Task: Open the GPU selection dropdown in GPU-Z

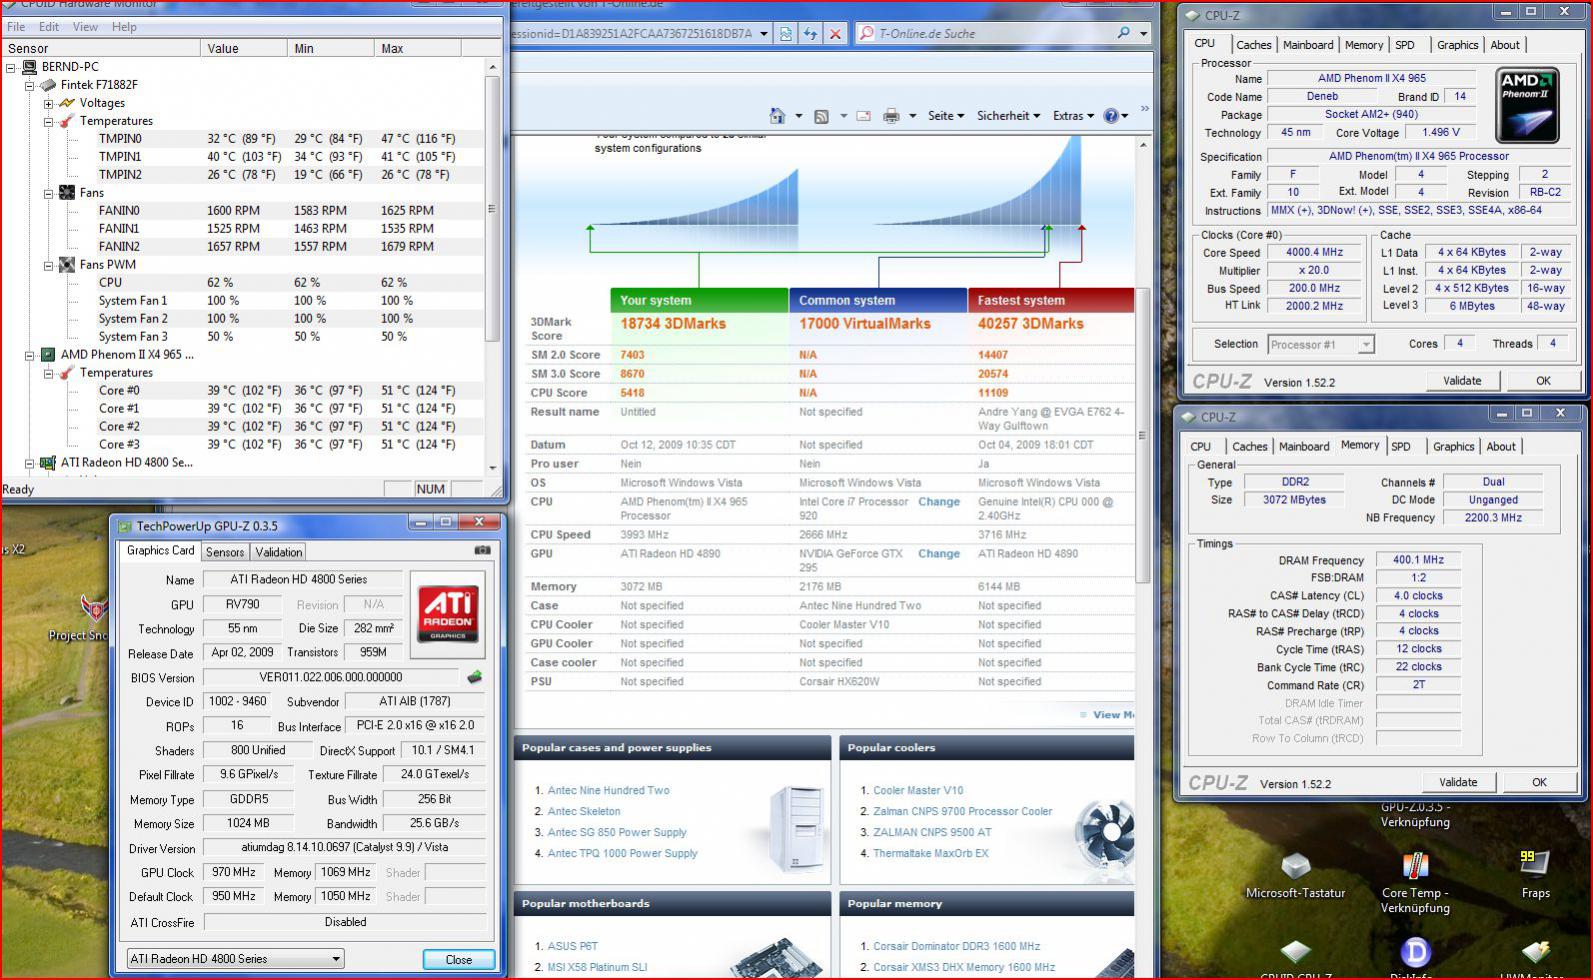Action: [335, 958]
